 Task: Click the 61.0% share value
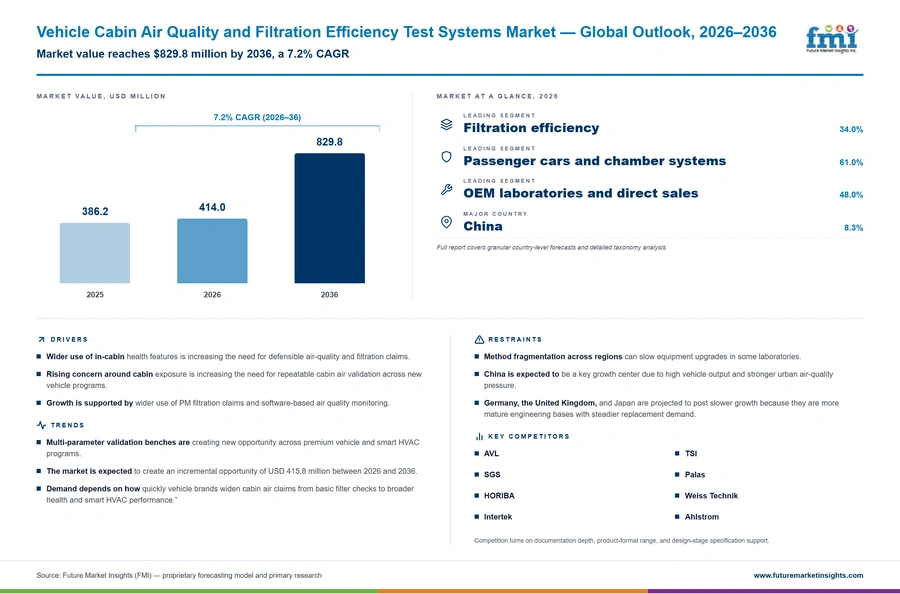pos(851,162)
